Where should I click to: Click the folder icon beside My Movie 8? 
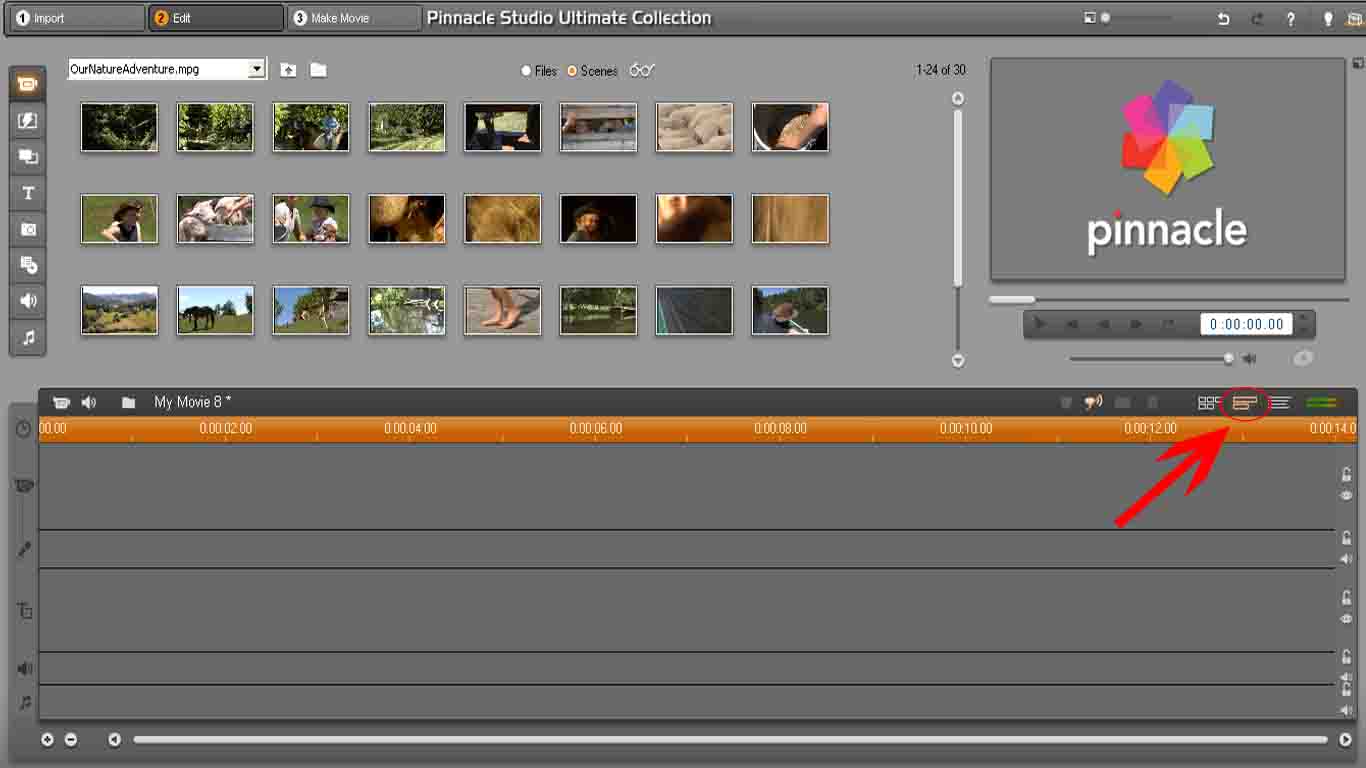pyautogui.click(x=128, y=402)
